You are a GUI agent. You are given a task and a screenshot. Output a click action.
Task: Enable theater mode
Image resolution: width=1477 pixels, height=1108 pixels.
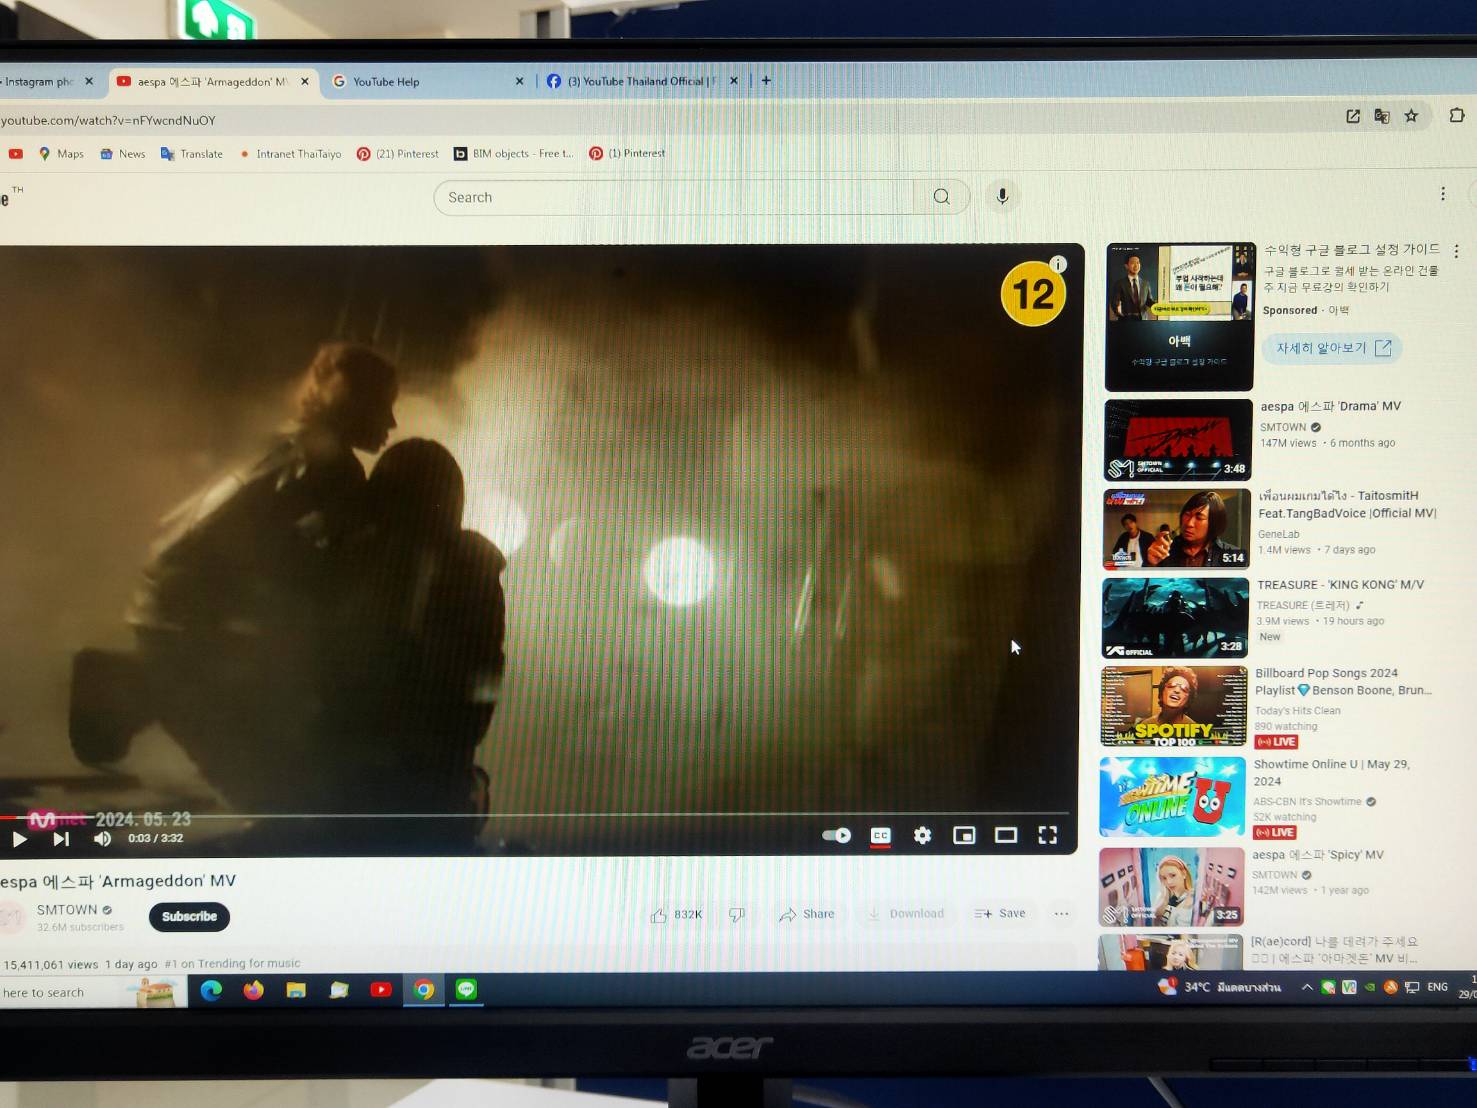tap(1006, 835)
